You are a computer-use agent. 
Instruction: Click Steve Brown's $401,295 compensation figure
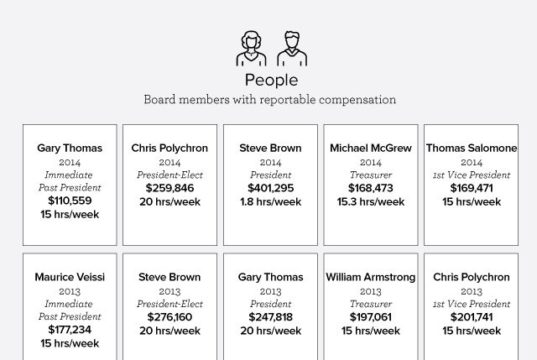[x=271, y=188]
